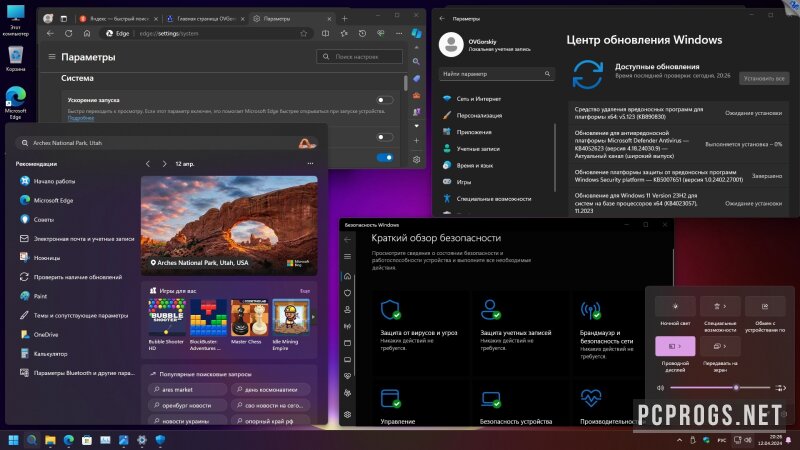Switch to the Yandex tab in Edge
The image size is (800, 450).
(x=118, y=18)
